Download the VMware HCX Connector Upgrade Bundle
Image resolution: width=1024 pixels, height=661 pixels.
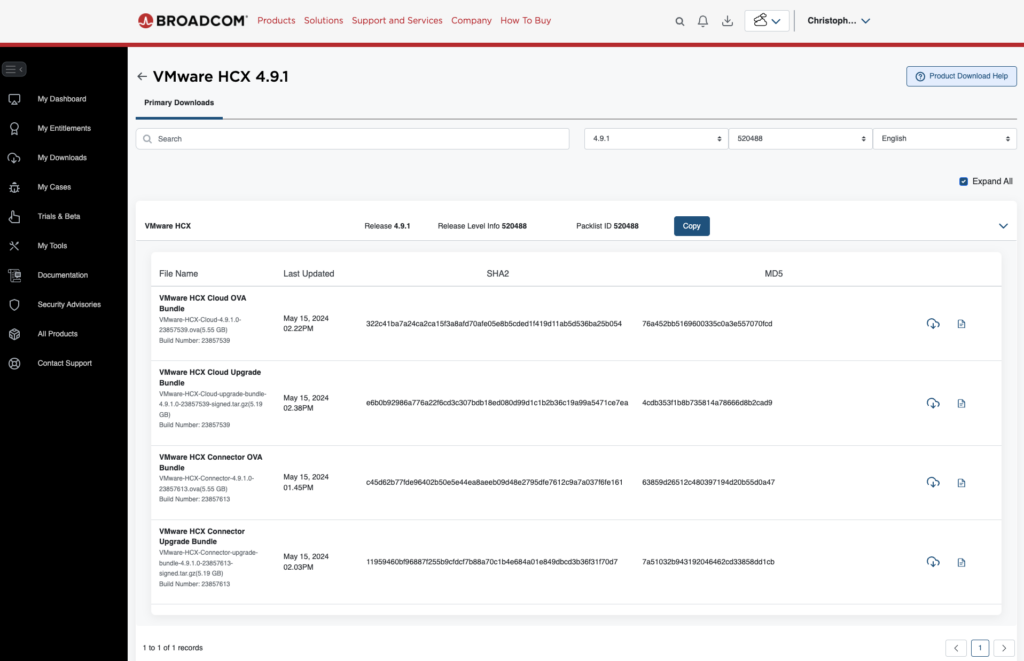[933, 562]
